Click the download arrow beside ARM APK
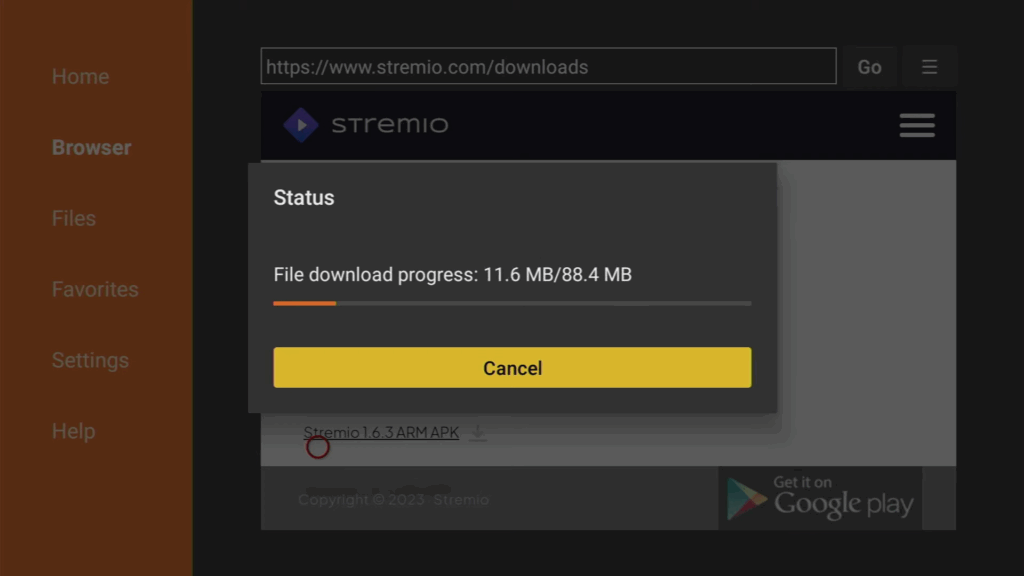 pos(478,432)
